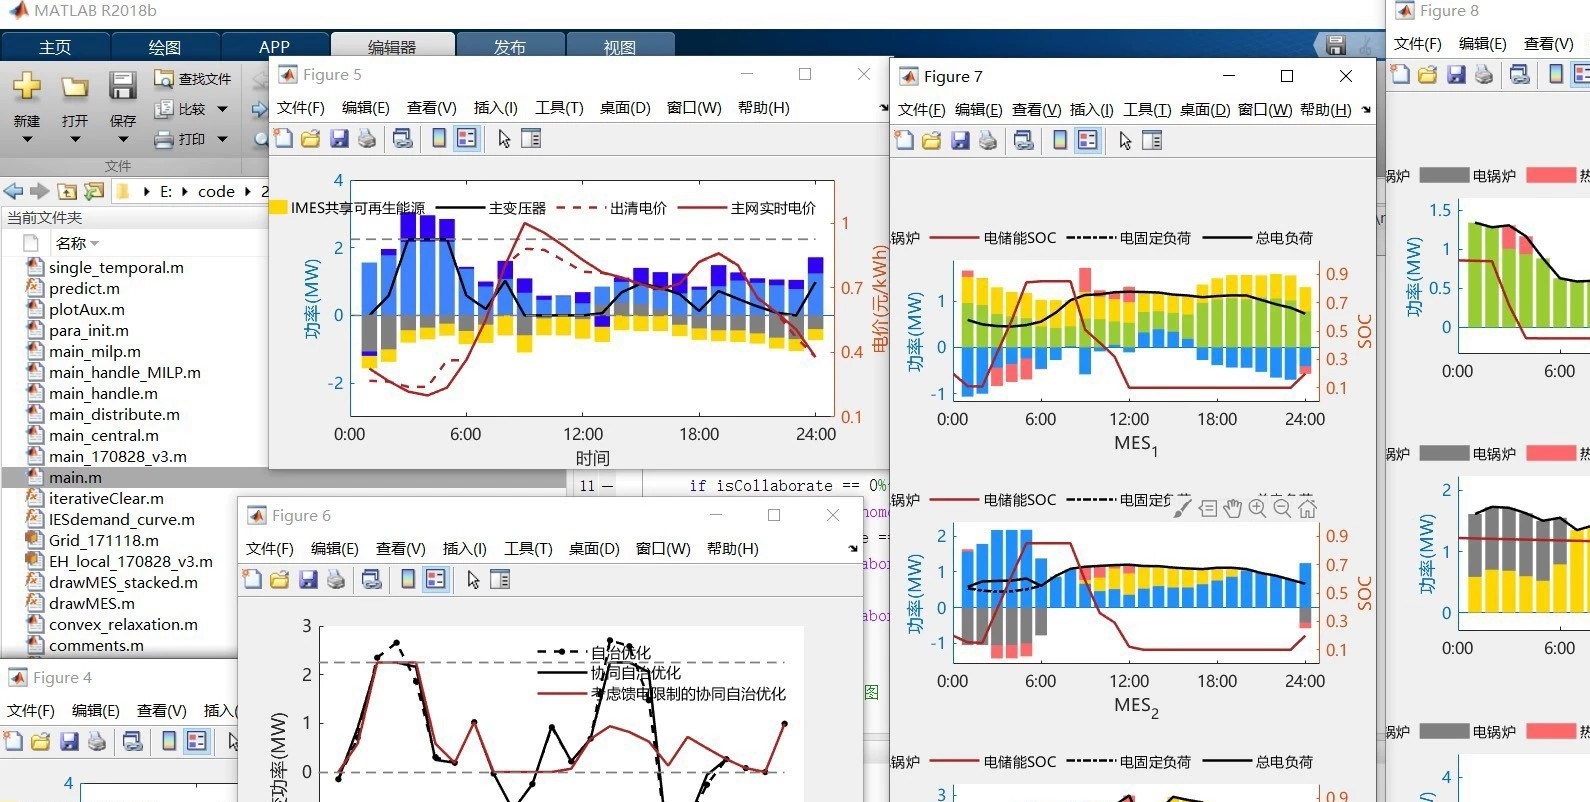The height and width of the screenshot is (802, 1590).
Task: Toggle Insert Legend in Figure 7 toolbar
Action: pyautogui.click(x=1087, y=141)
